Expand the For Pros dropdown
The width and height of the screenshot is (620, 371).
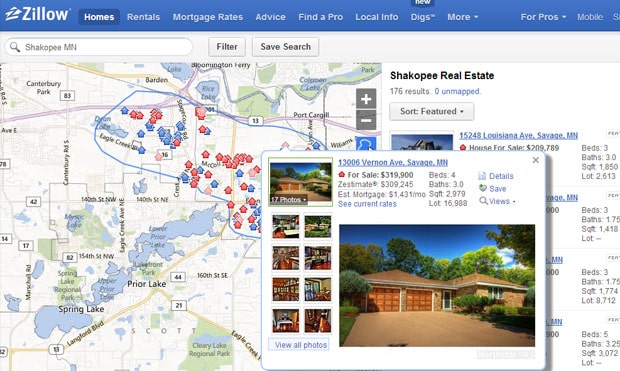click(543, 17)
